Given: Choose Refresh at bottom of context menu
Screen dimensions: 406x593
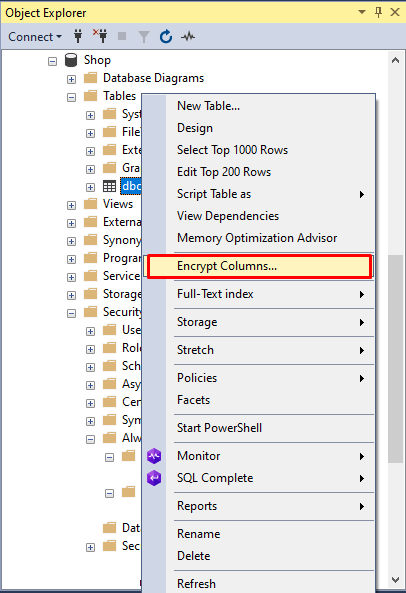Looking at the screenshot, I should tap(270, 584).
